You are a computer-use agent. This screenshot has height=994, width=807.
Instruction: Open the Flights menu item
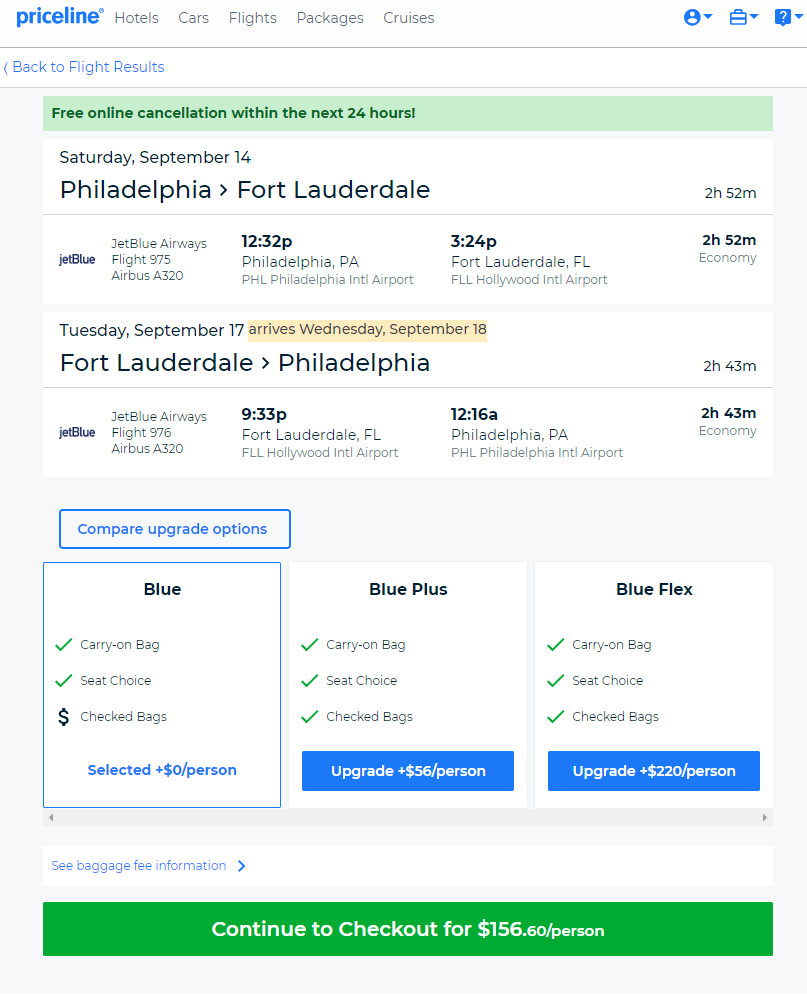(252, 18)
